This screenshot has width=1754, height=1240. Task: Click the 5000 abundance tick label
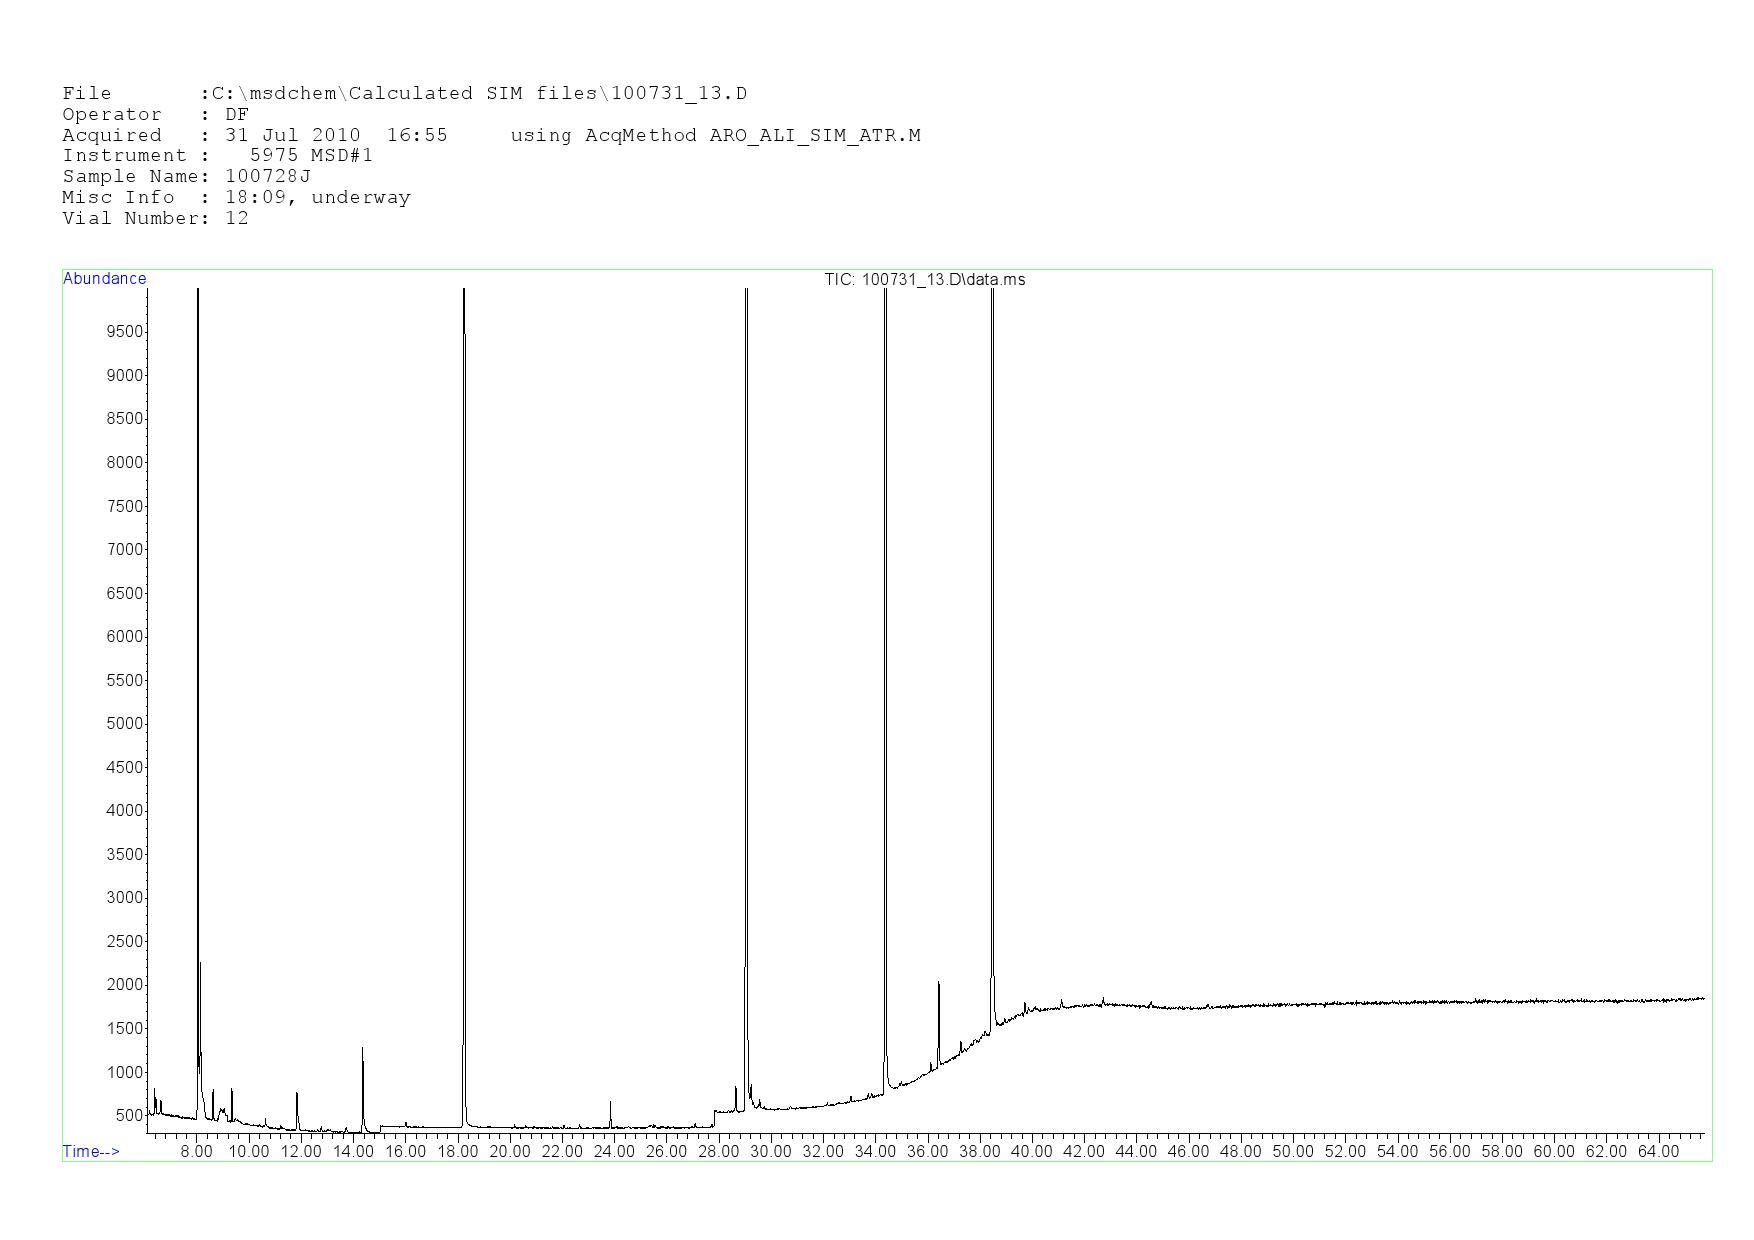click(x=124, y=724)
